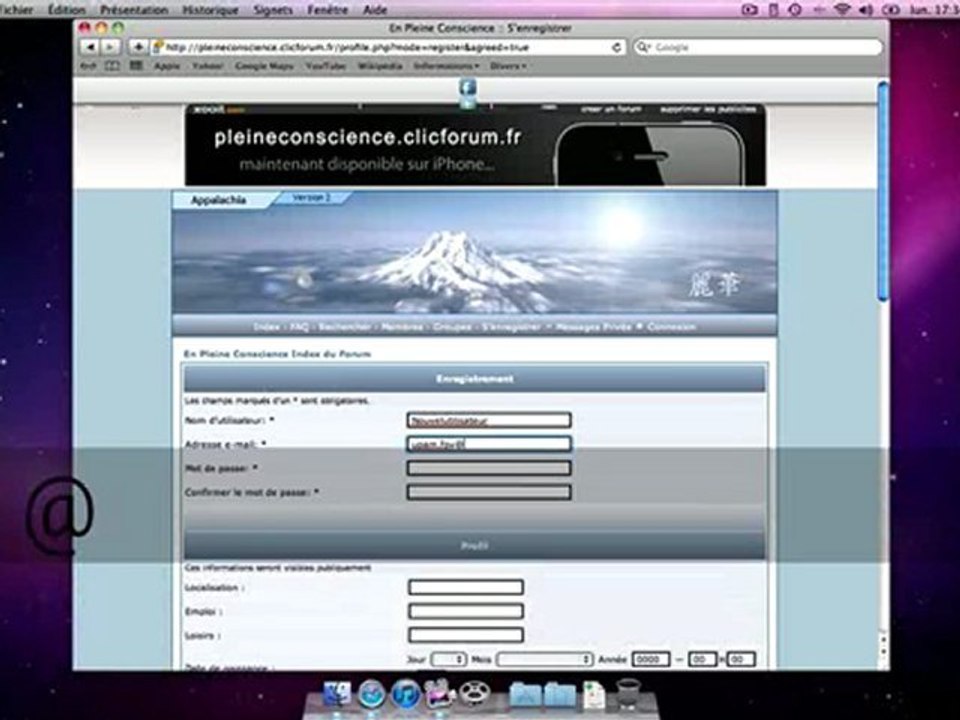Screen dimensions: 960x720
Task: Click the Facebook icon above the banner
Action: pos(468,88)
